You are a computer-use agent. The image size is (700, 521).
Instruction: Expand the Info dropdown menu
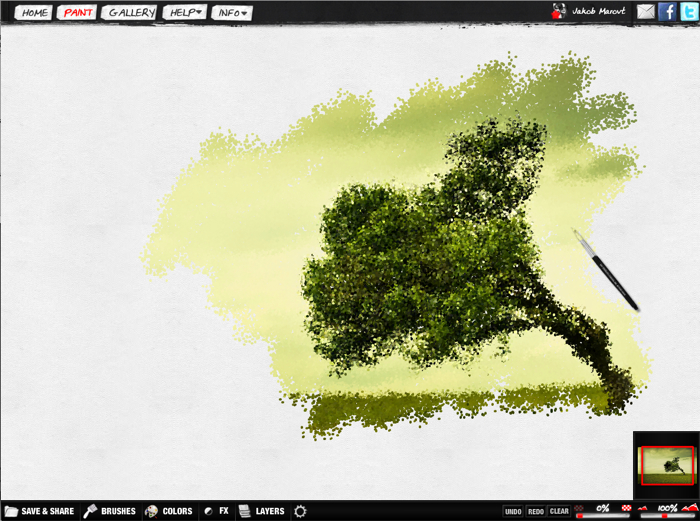point(232,13)
